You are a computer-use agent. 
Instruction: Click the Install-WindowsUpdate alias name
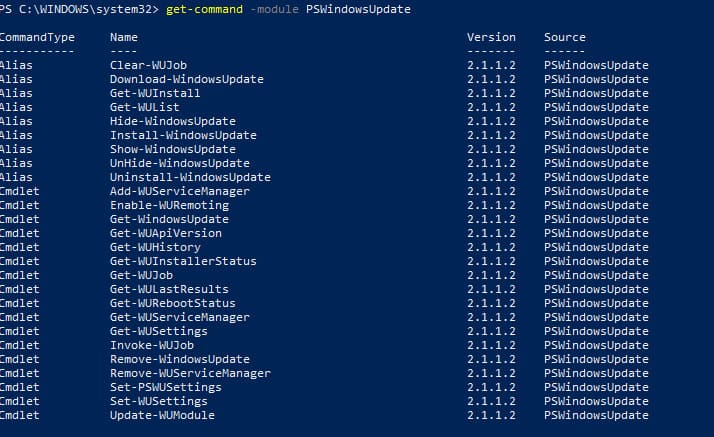coord(183,135)
